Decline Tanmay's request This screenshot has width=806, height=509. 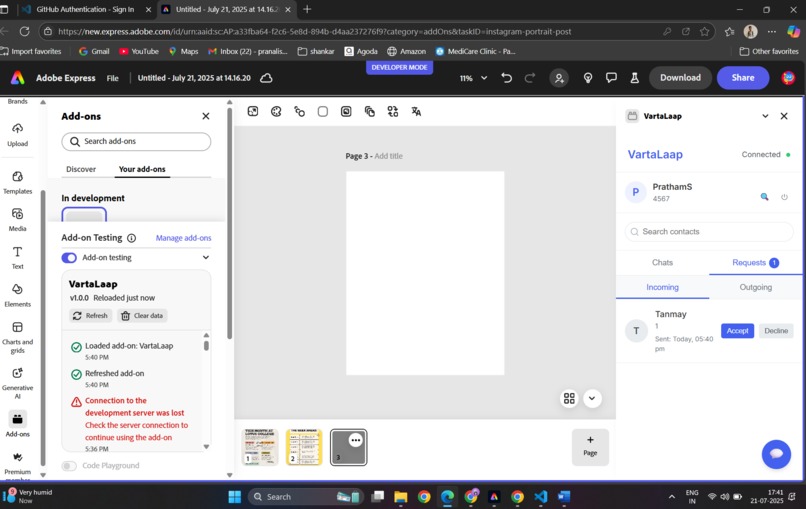point(776,331)
